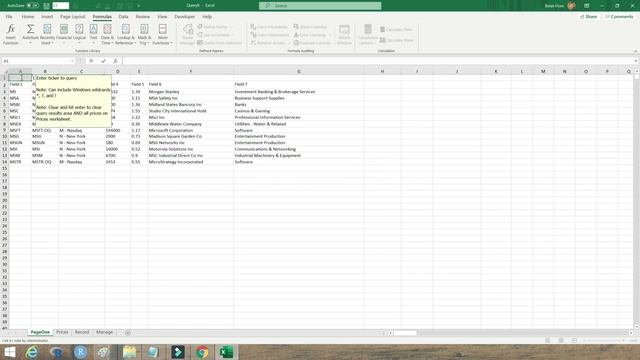Select cell with Microsoft Corporation
Image resolution: width=640 pixels, height=360 pixels.
pos(191,130)
